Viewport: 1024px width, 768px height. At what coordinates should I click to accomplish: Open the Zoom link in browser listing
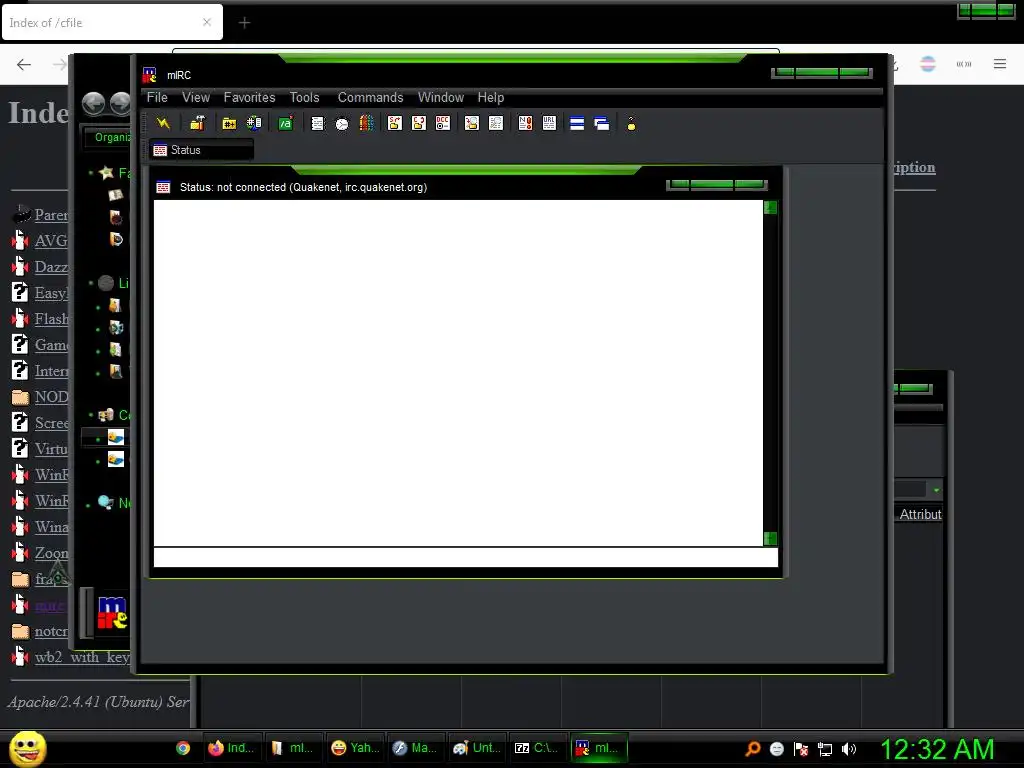(51, 553)
